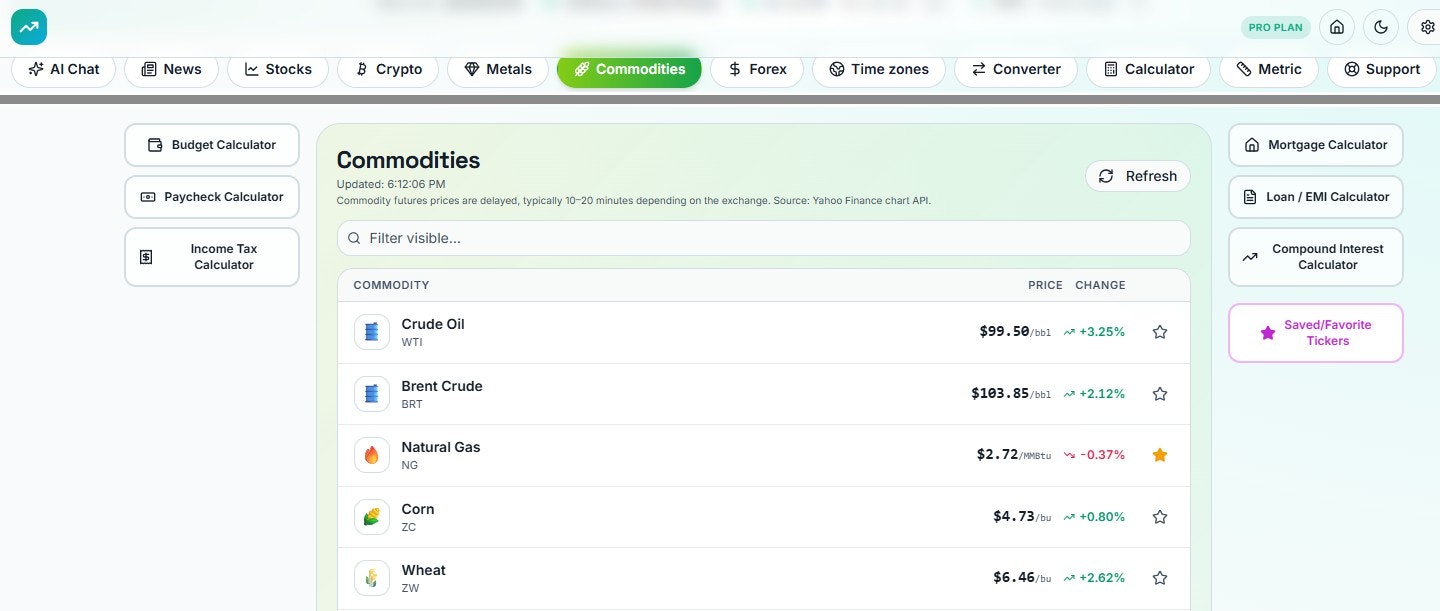Open the Support tab
The image size is (1440, 611).
point(1382,69)
